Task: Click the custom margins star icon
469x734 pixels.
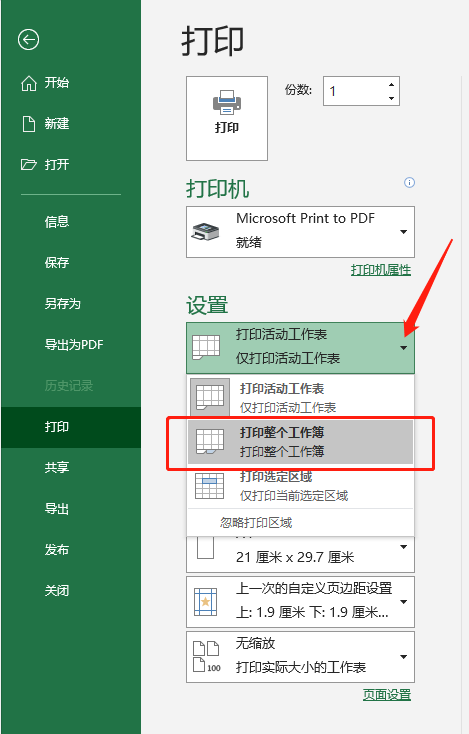Action: [x=205, y=602]
